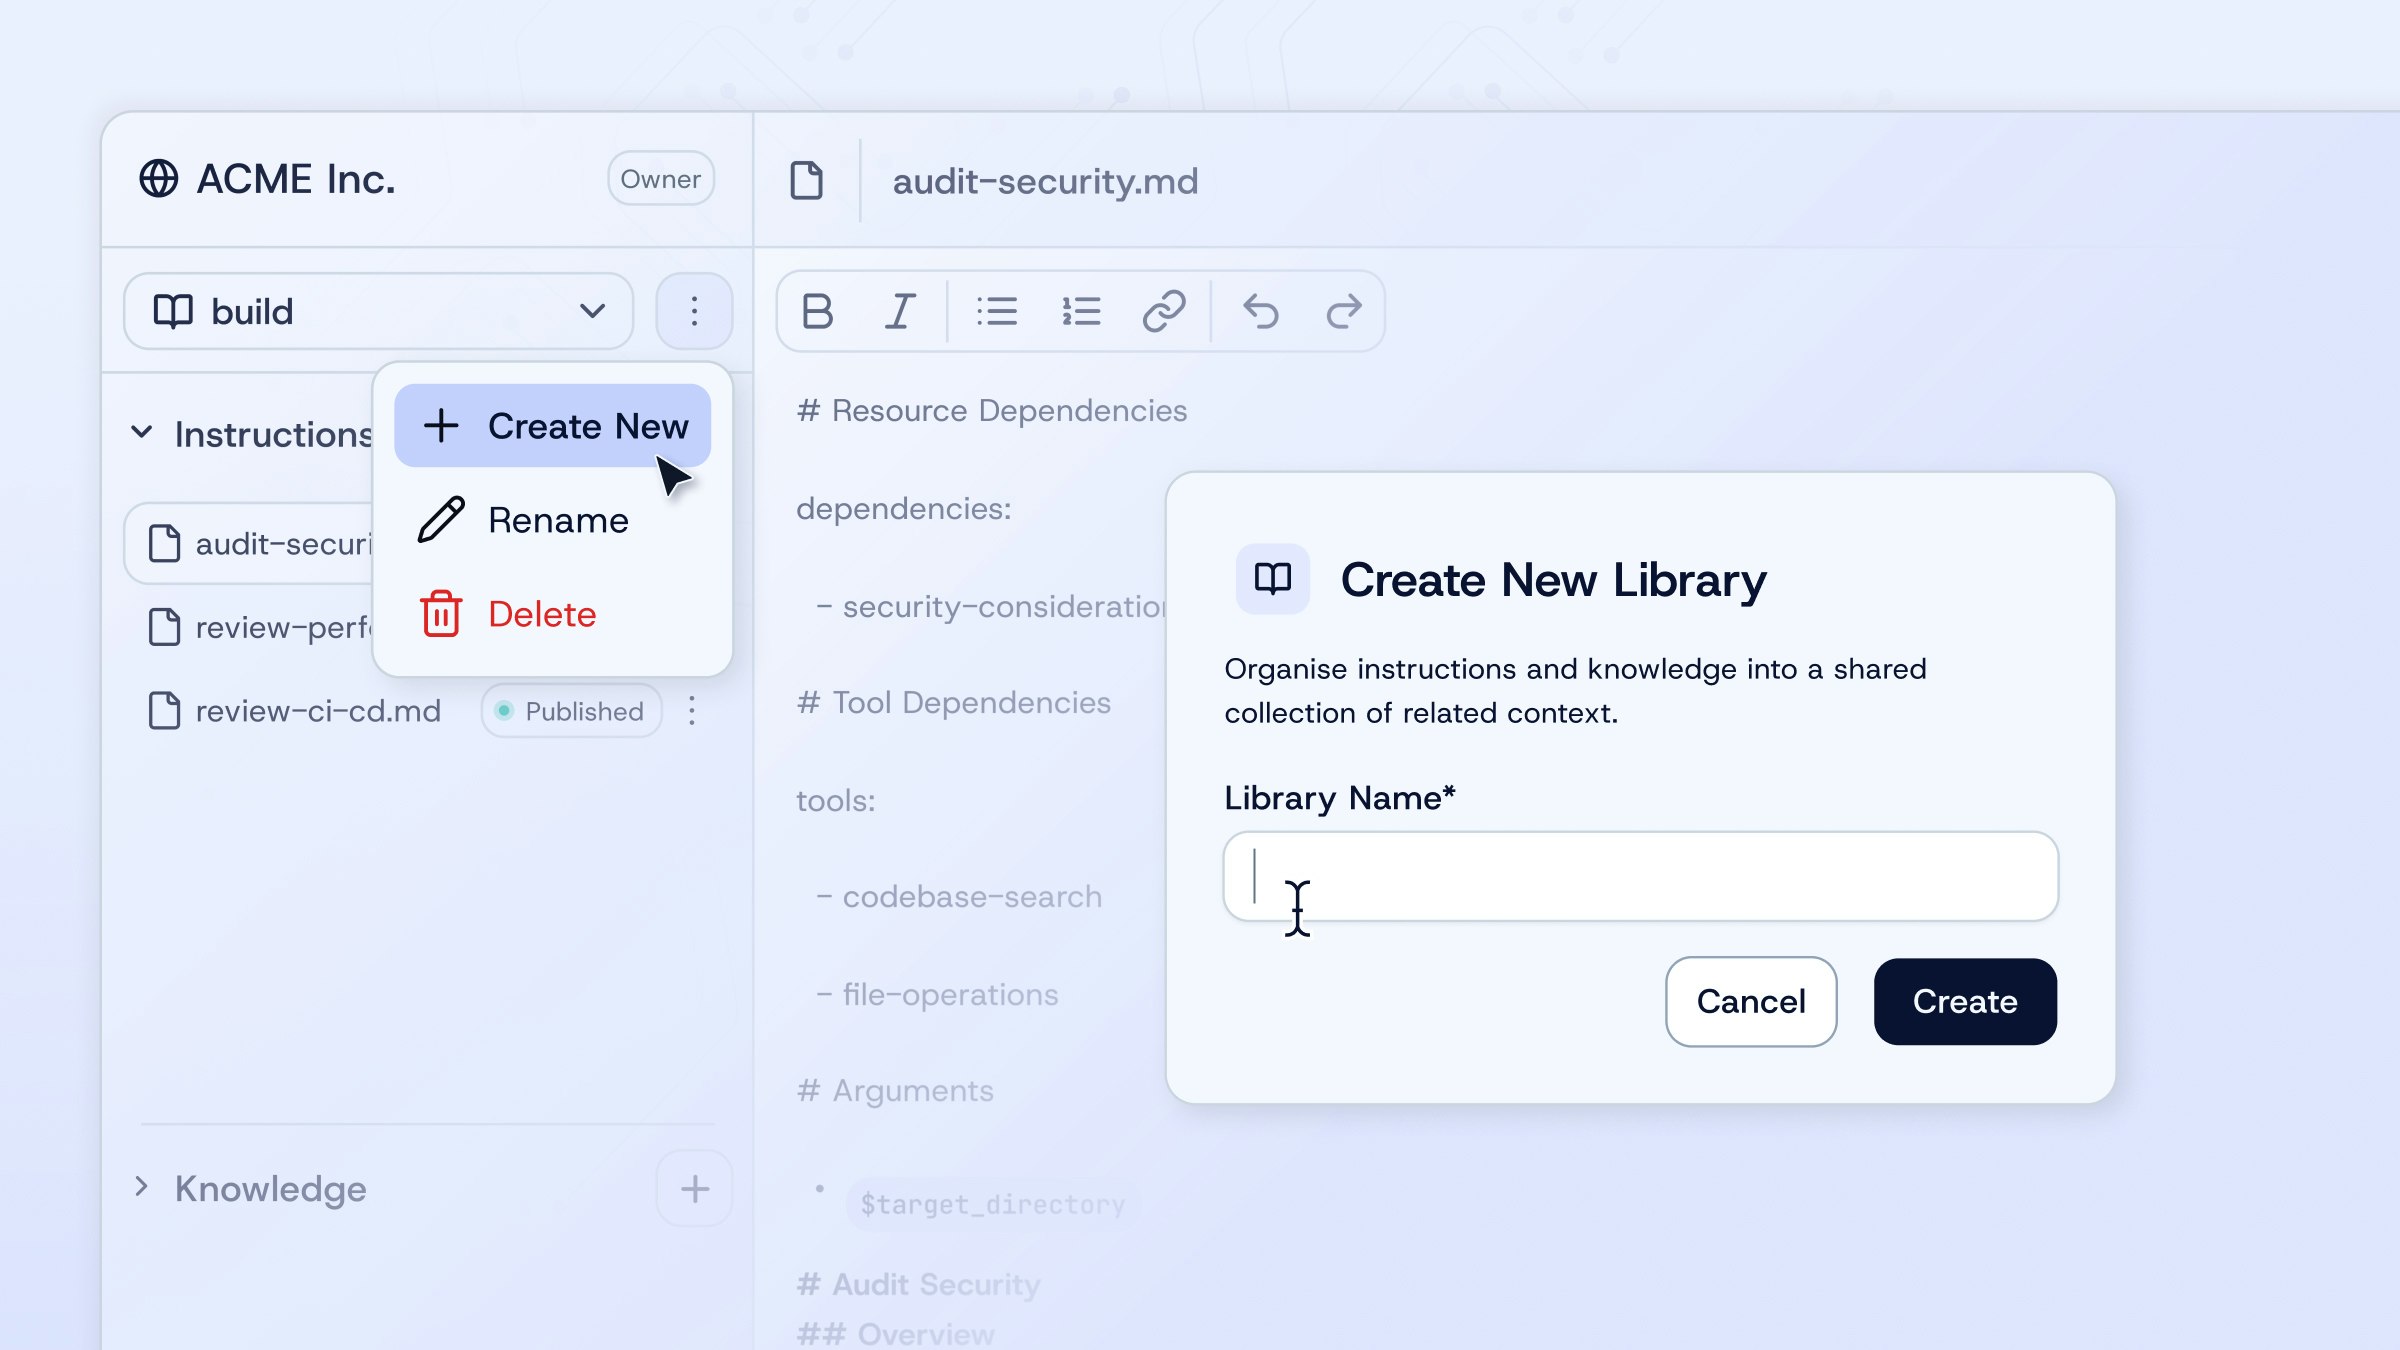Open library options three-dot menu
Screen dimensions: 2400x1350
(694, 311)
